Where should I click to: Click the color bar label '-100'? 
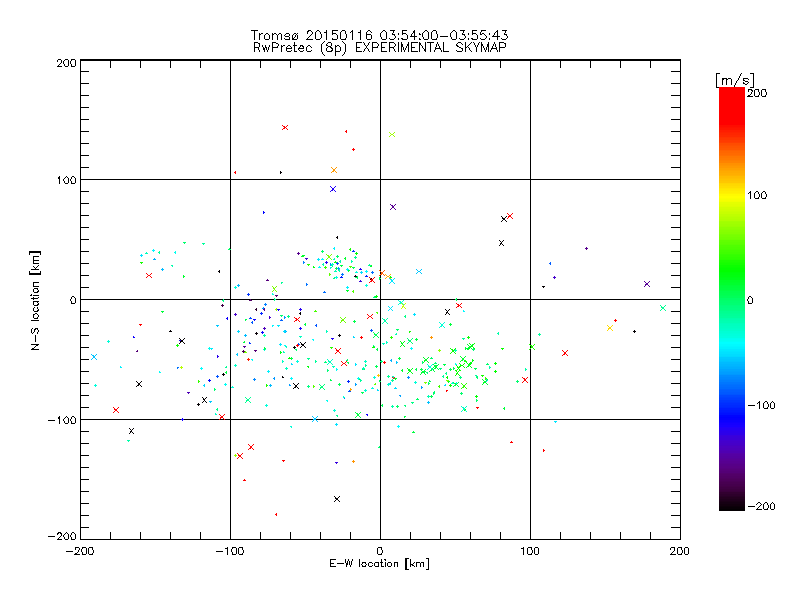[x=761, y=405]
